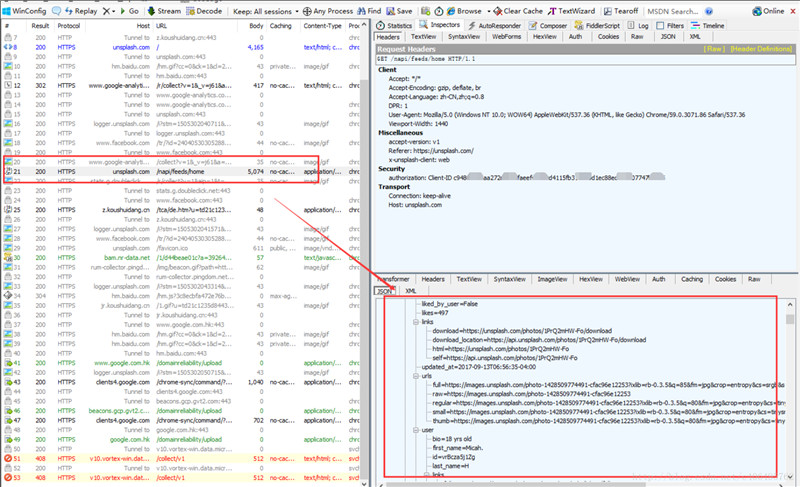Sort sessions by the Body column header

[x=256, y=25]
